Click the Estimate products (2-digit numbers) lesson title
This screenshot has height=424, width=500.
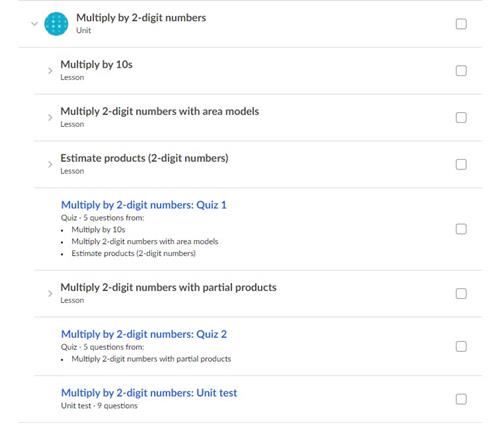pyautogui.click(x=144, y=158)
